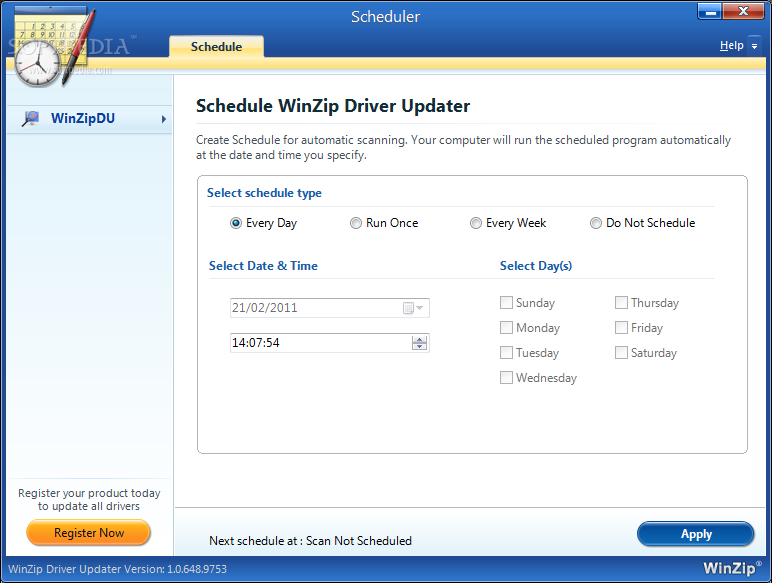Viewport: 772px width, 583px height.
Task: Expand the Help dropdown arrow
Action: pos(754,46)
